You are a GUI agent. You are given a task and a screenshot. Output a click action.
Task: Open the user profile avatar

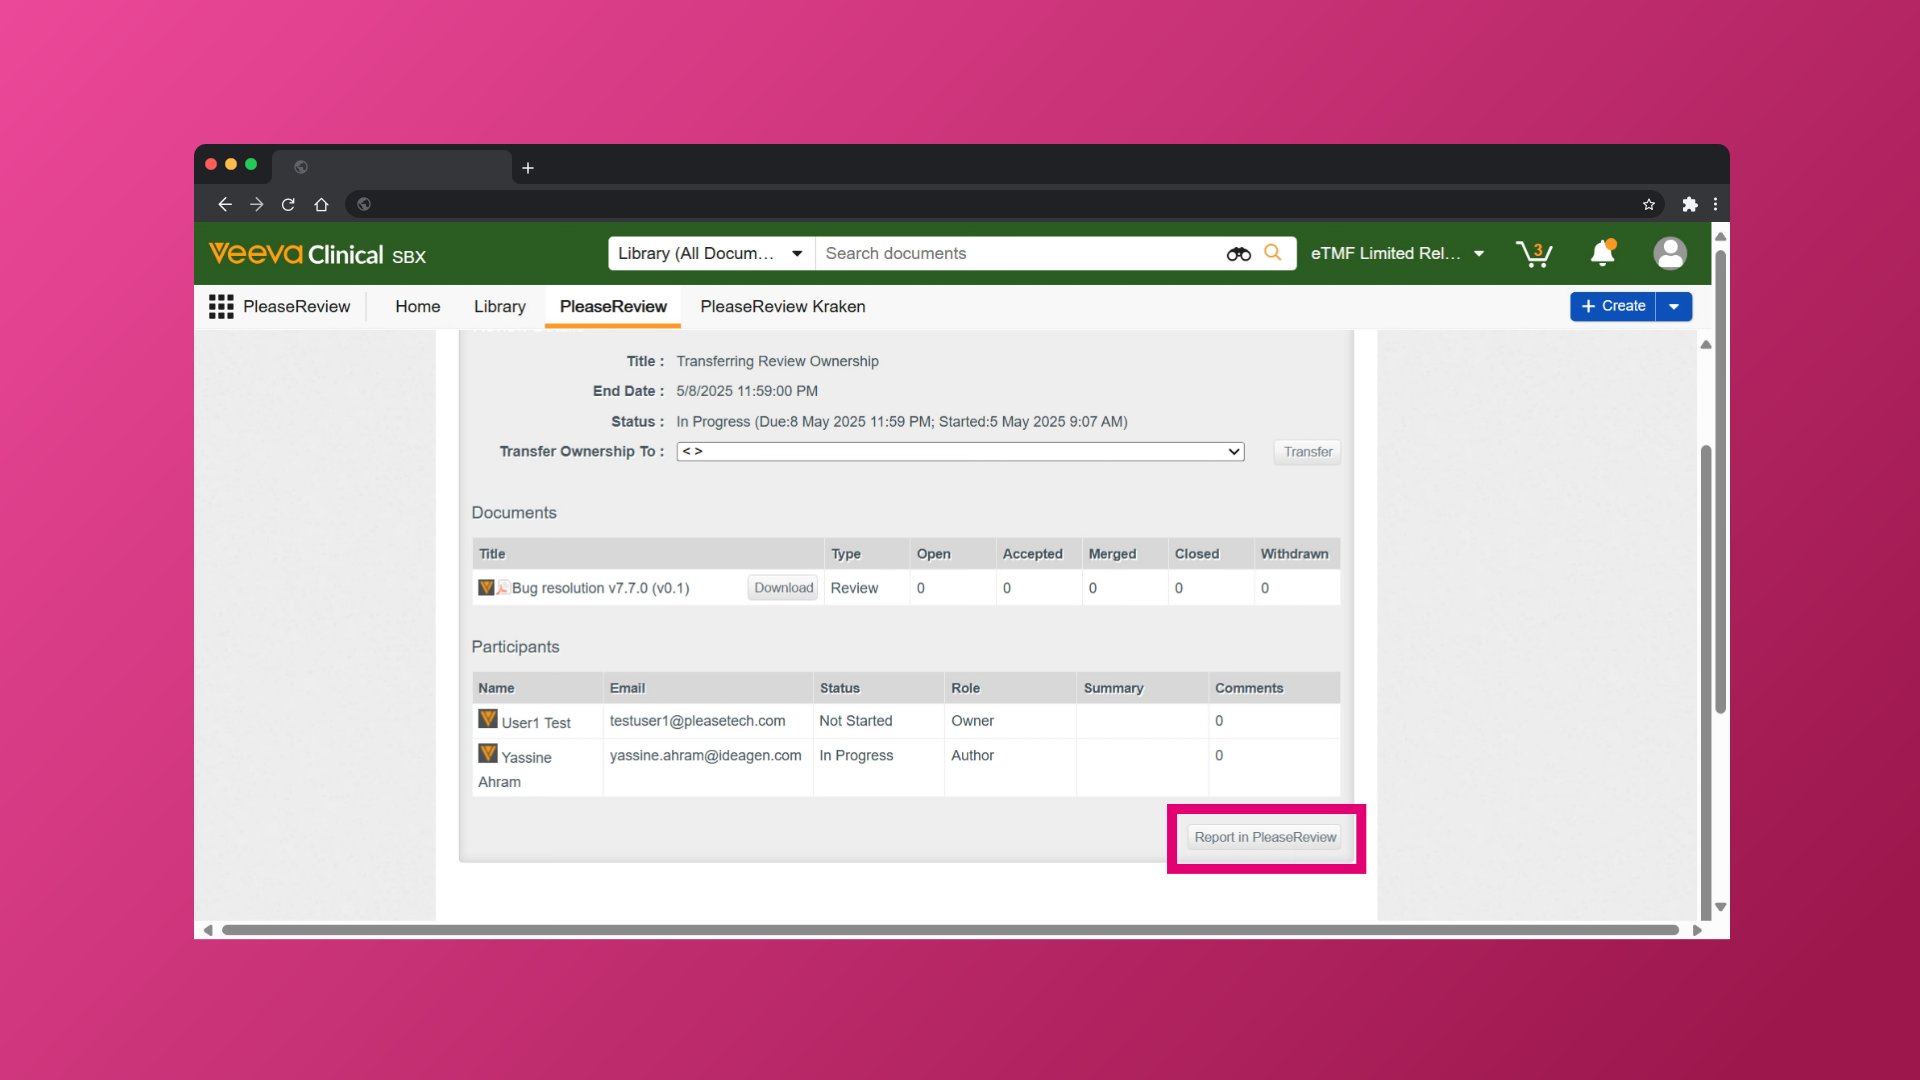pos(1670,253)
